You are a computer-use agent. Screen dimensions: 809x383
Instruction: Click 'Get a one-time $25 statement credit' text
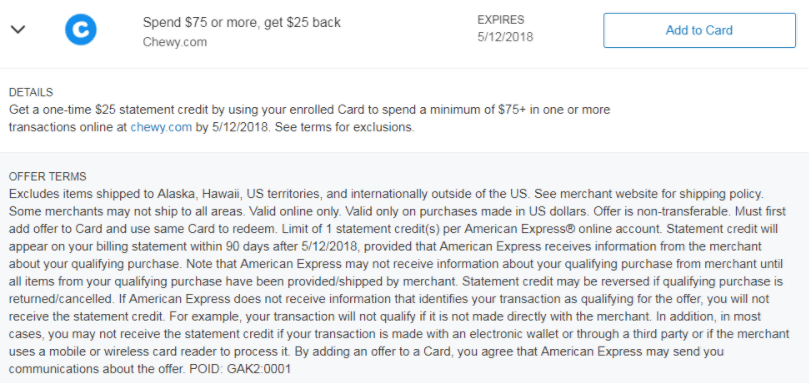coord(116,110)
